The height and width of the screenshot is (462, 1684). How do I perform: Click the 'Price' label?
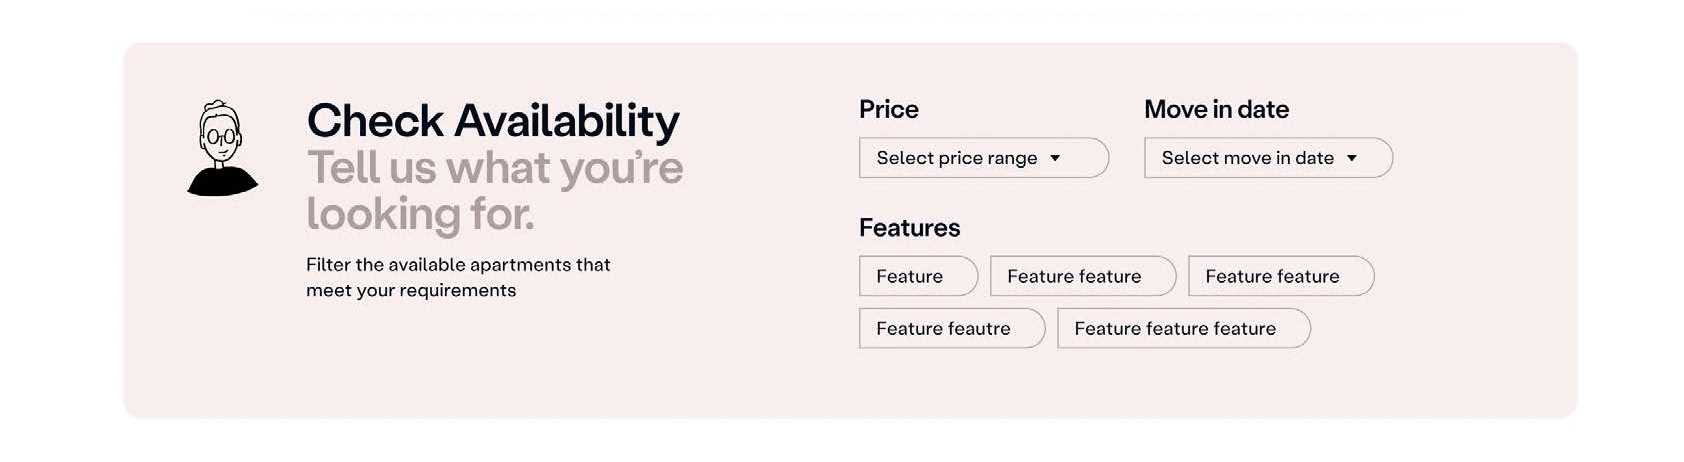click(x=888, y=109)
